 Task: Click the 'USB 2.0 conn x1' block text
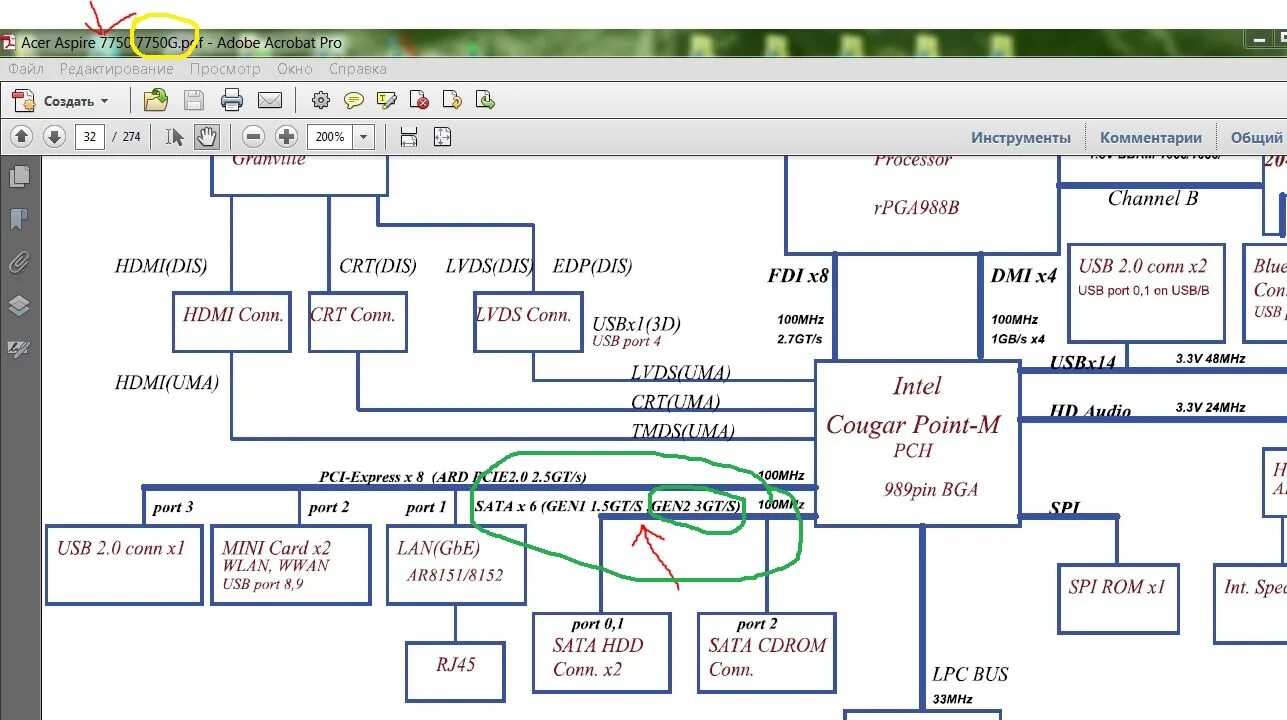point(121,548)
